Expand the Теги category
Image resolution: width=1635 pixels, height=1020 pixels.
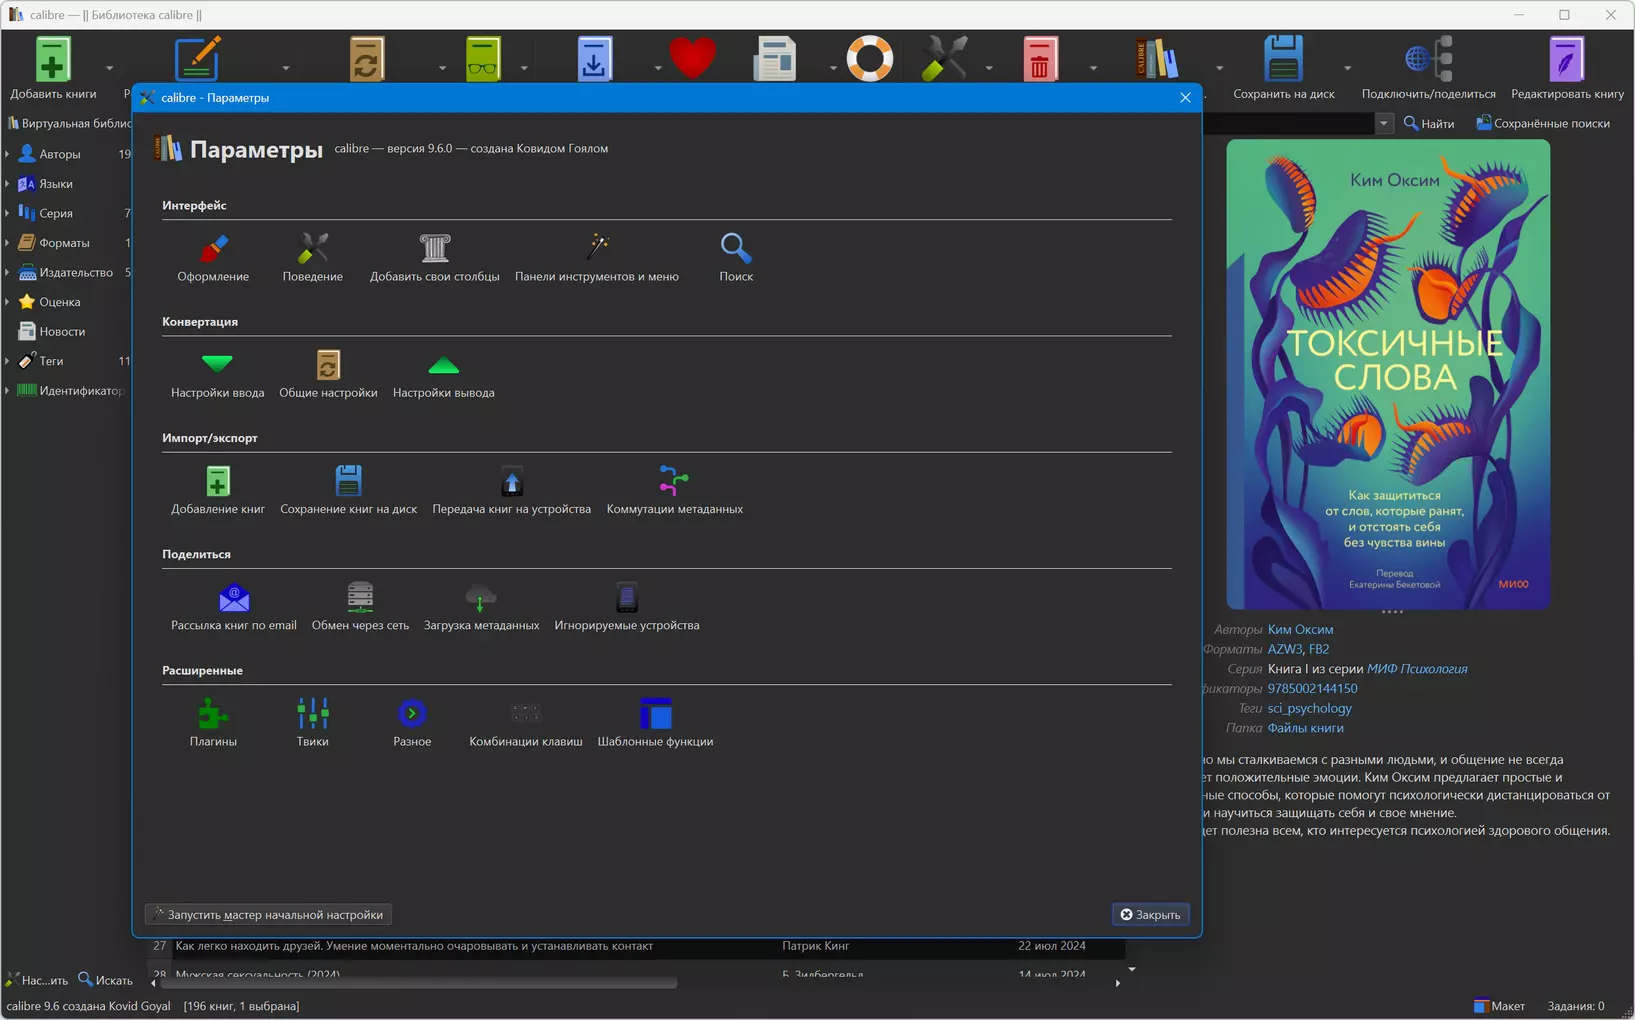coord(8,361)
